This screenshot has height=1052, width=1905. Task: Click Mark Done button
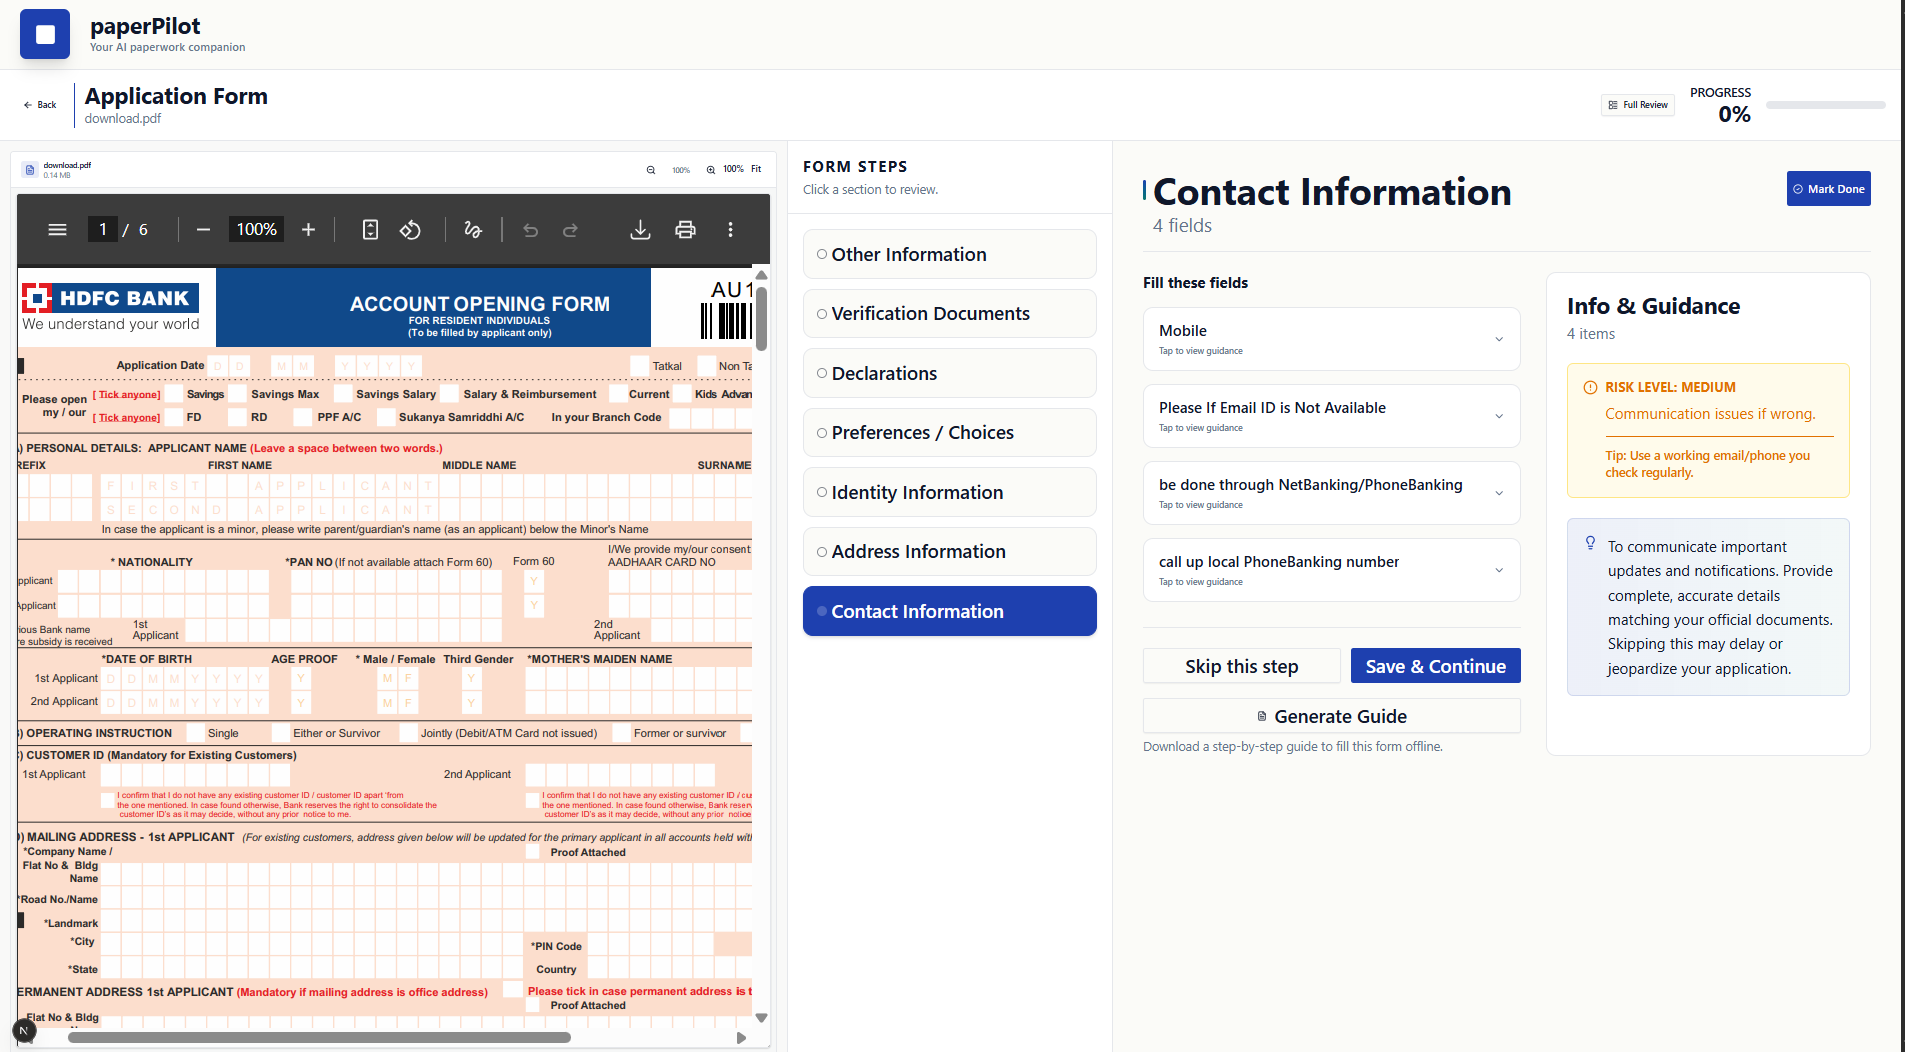pos(1828,189)
